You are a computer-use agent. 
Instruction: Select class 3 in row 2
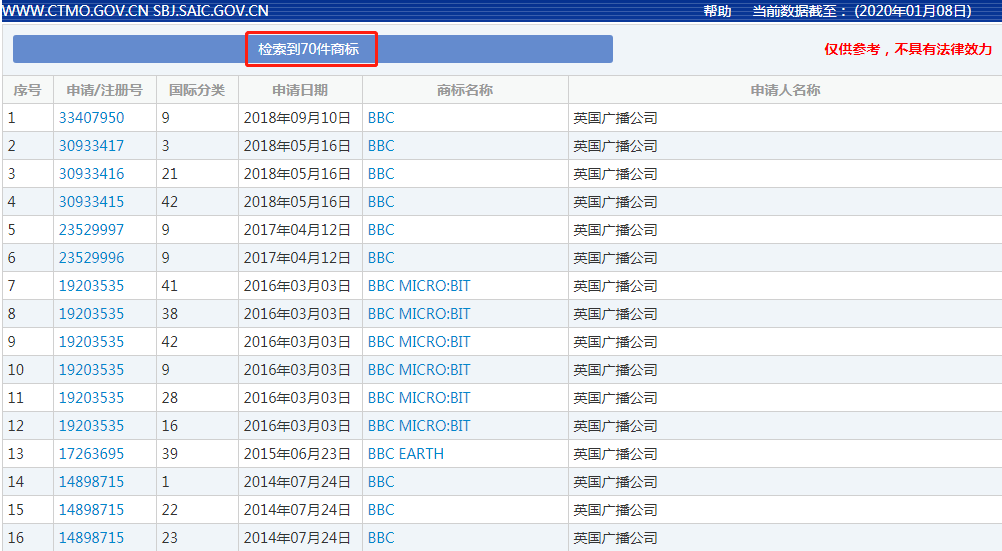166,146
